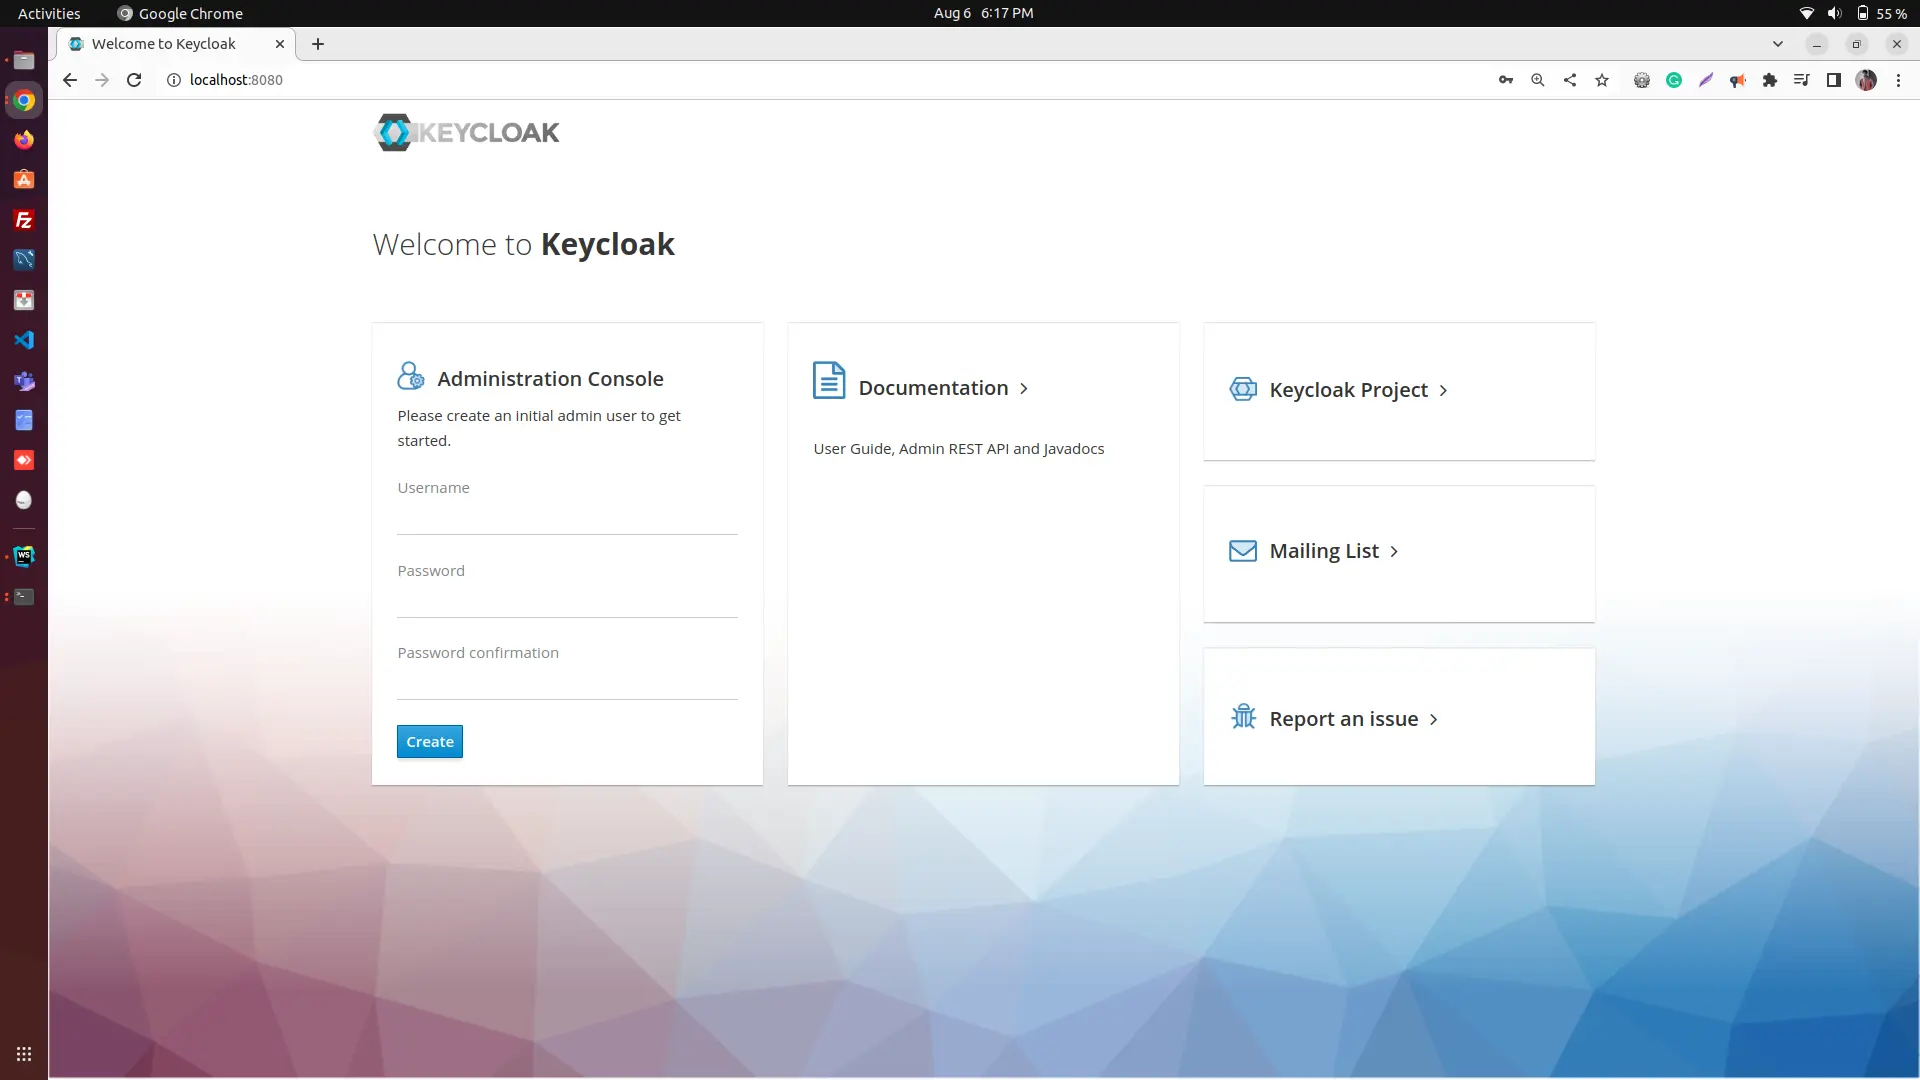Screen dimensions: 1920x1080
Task: Bookmark this tab with star icon
Action: [1602, 80]
